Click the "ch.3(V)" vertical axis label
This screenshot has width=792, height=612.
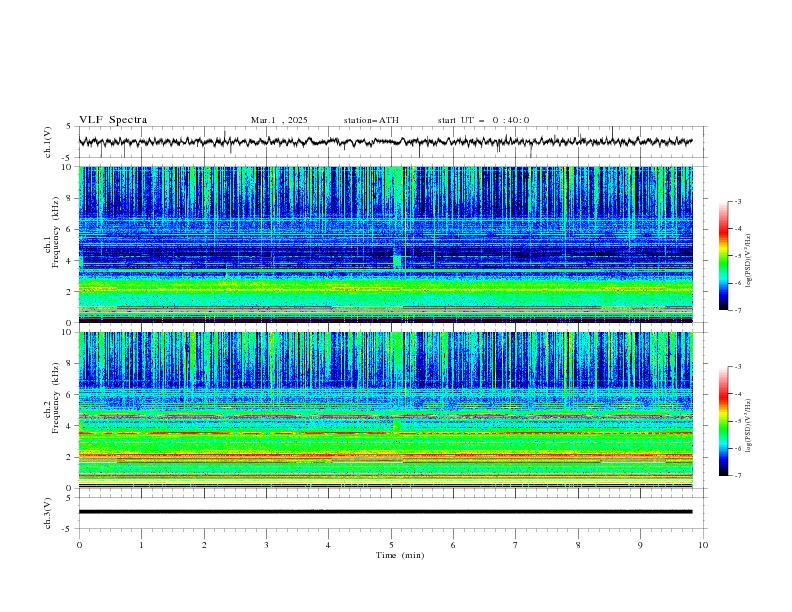coord(48,513)
